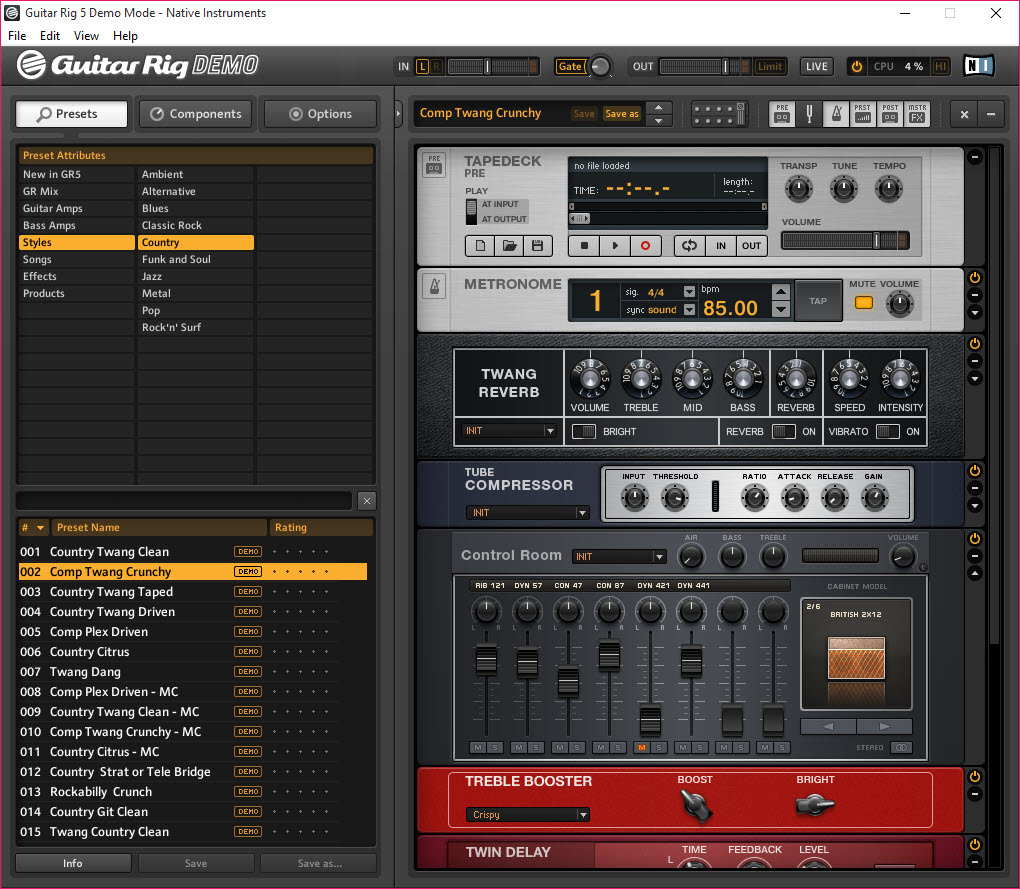
Task: Click the Metronome module icon in the rack
Action: tap(435, 286)
